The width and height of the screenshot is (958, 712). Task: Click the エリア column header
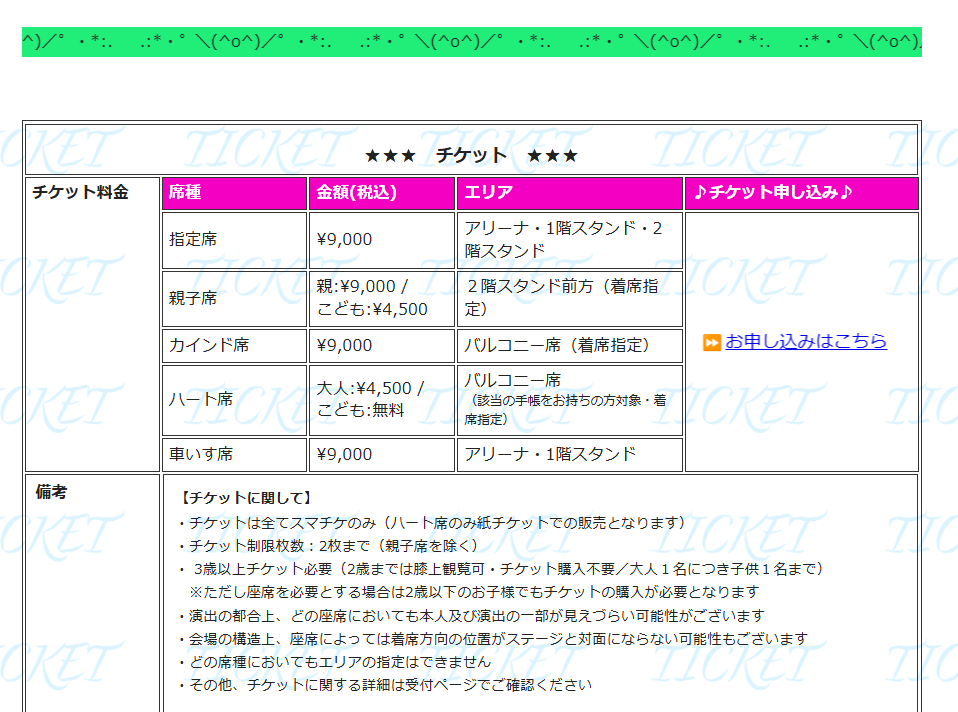pyautogui.click(x=569, y=193)
